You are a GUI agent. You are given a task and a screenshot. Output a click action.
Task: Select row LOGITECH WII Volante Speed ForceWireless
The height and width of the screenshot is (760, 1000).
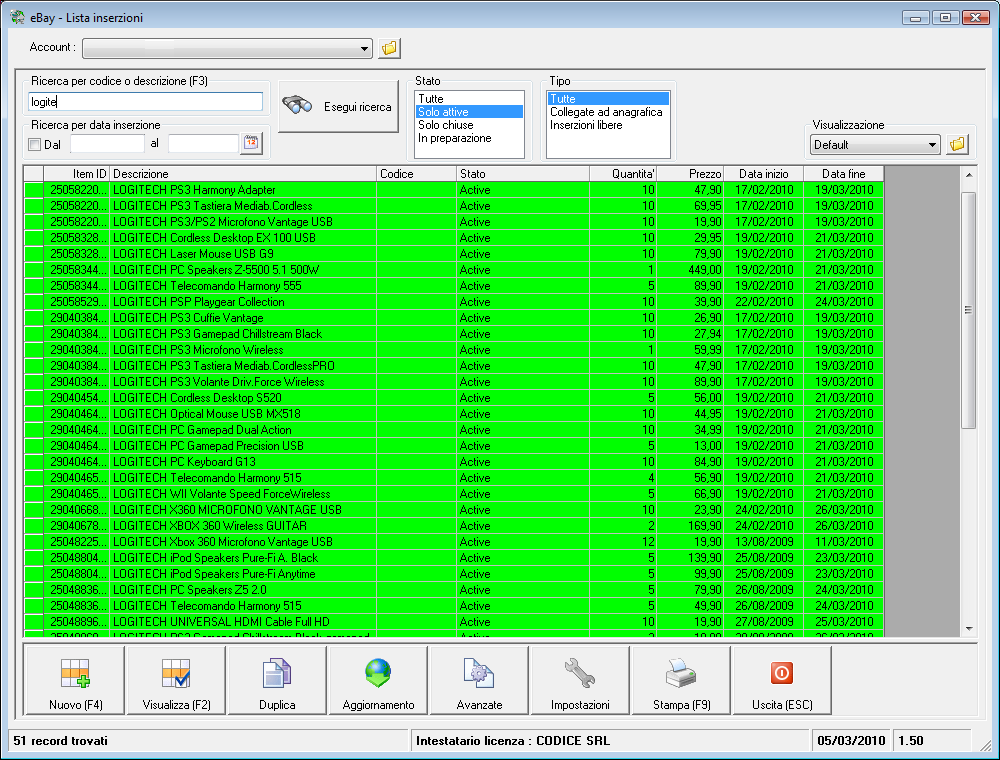[x=453, y=493]
